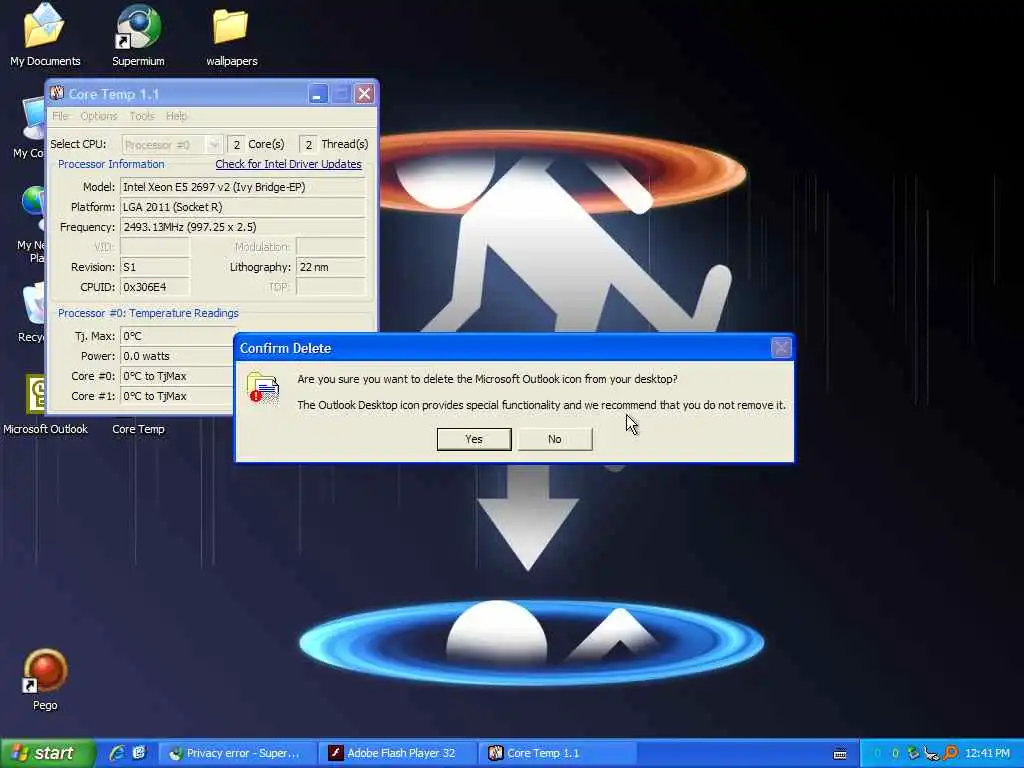Screen dimensions: 1024x768
Task: Click the network connection tray icon
Action: [x=932, y=754]
